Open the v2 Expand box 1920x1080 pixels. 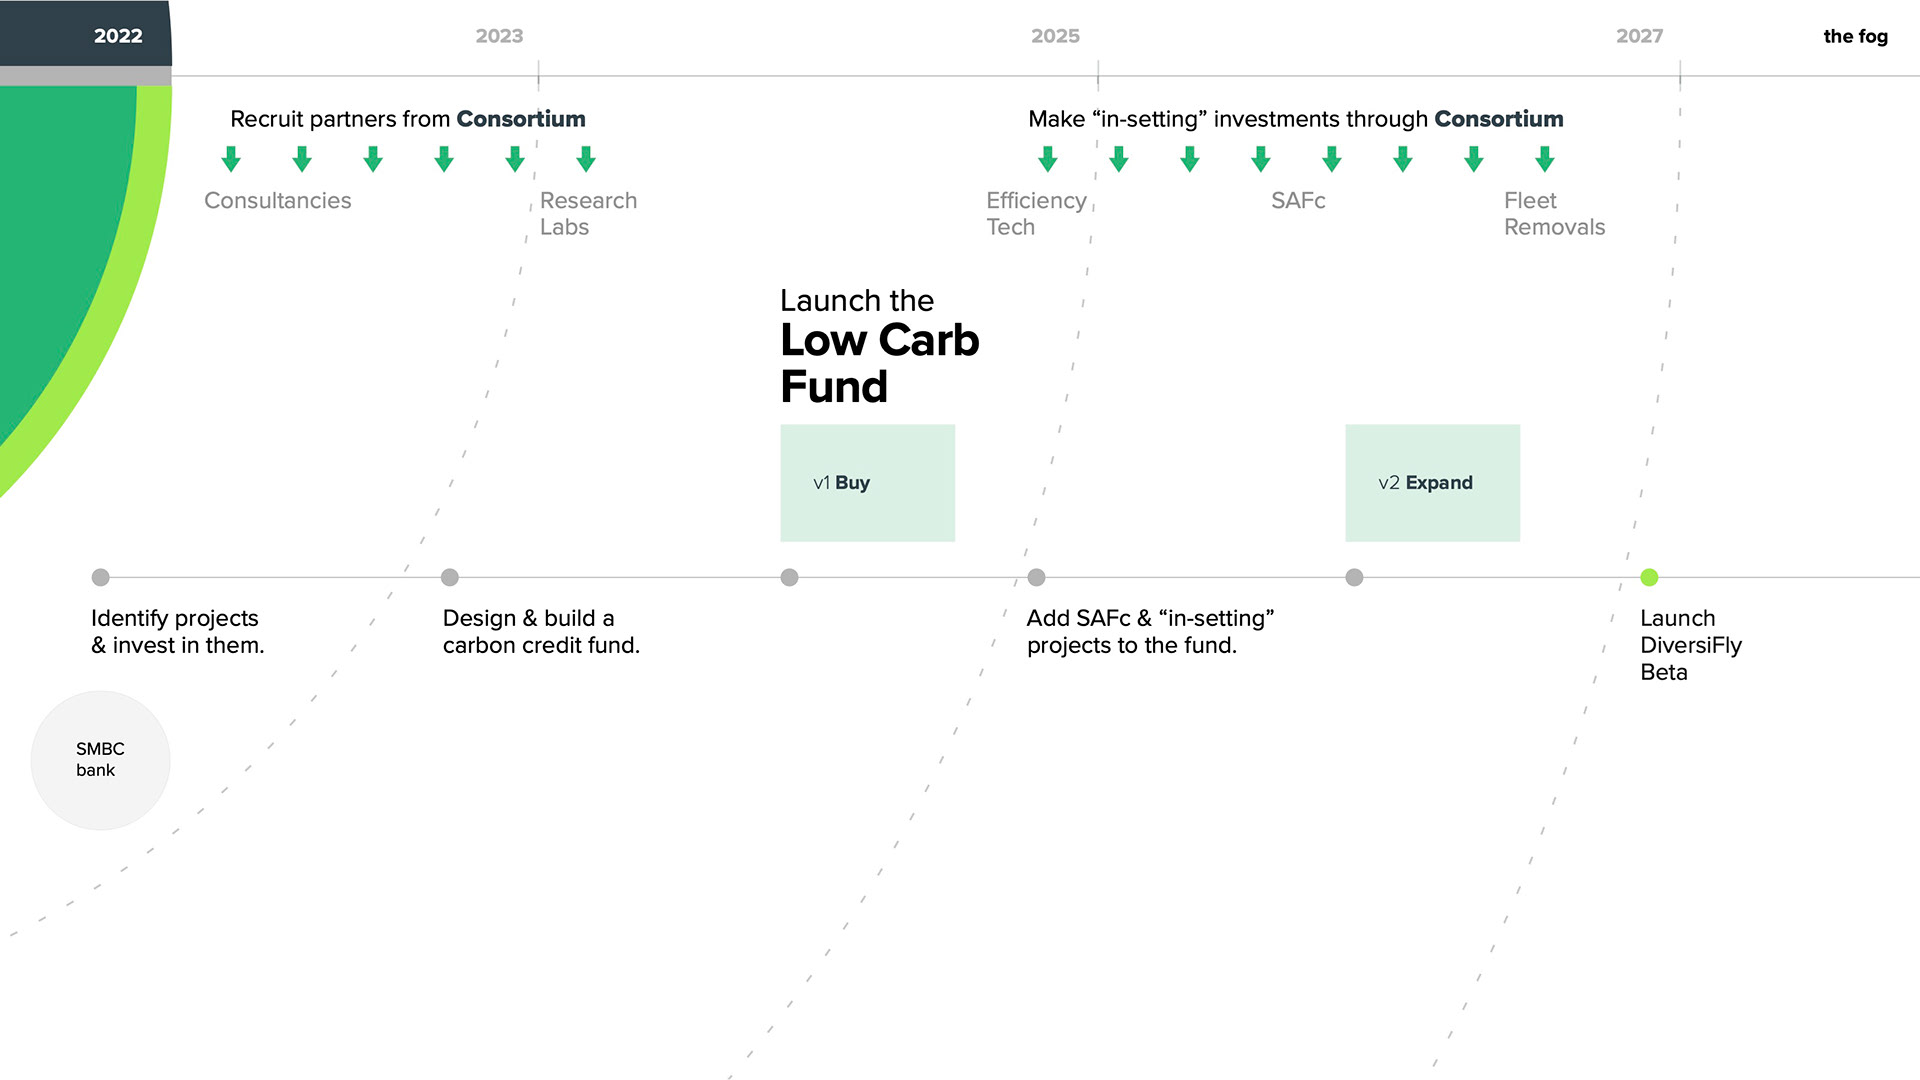(1432, 483)
